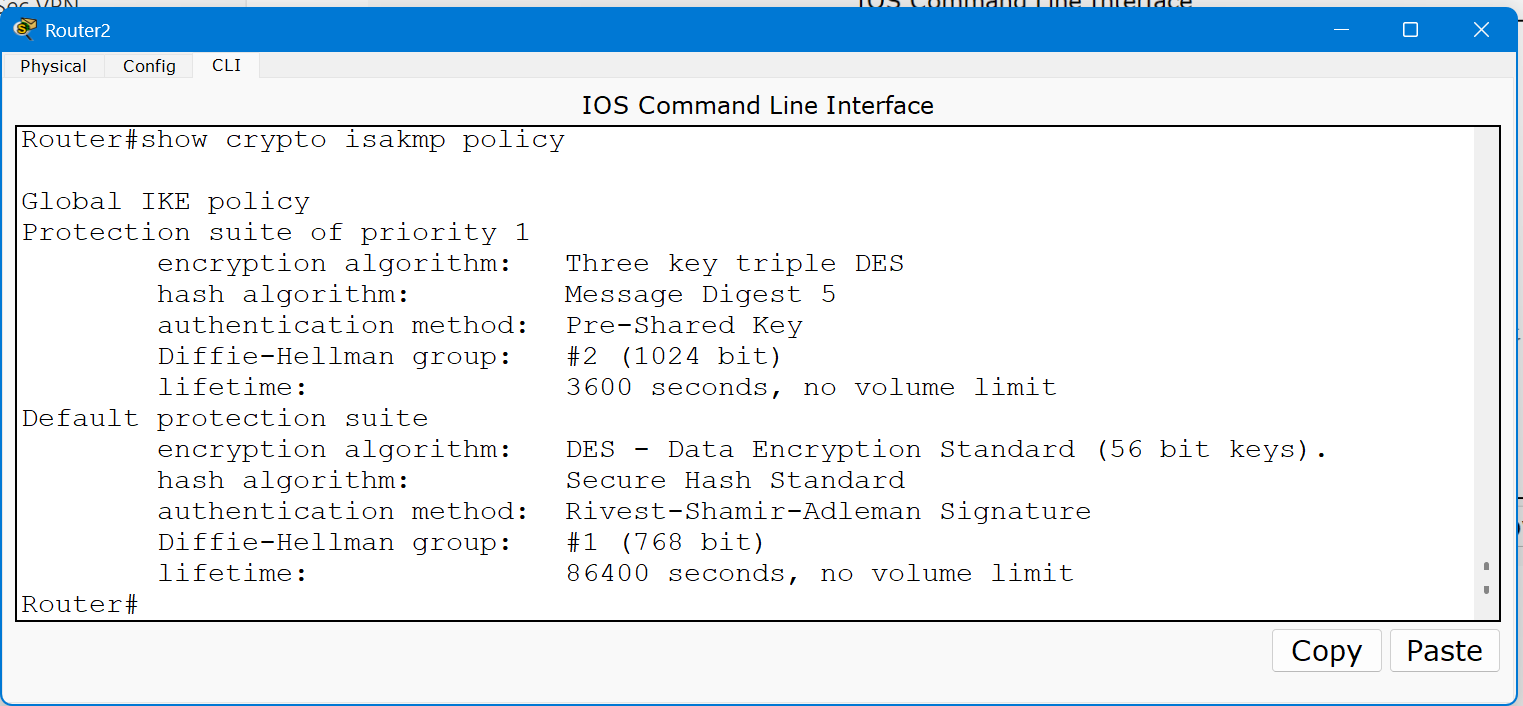Minimize the Router2 window
1523x706 pixels.
pyautogui.click(x=1341, y=30)
